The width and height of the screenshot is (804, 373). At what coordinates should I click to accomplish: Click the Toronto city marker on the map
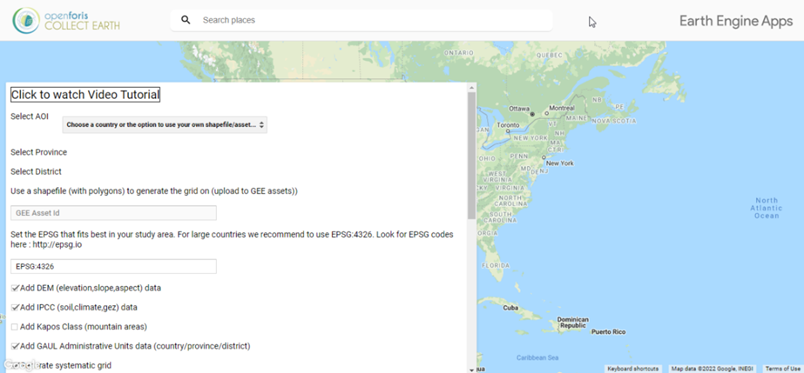(508, 131)
